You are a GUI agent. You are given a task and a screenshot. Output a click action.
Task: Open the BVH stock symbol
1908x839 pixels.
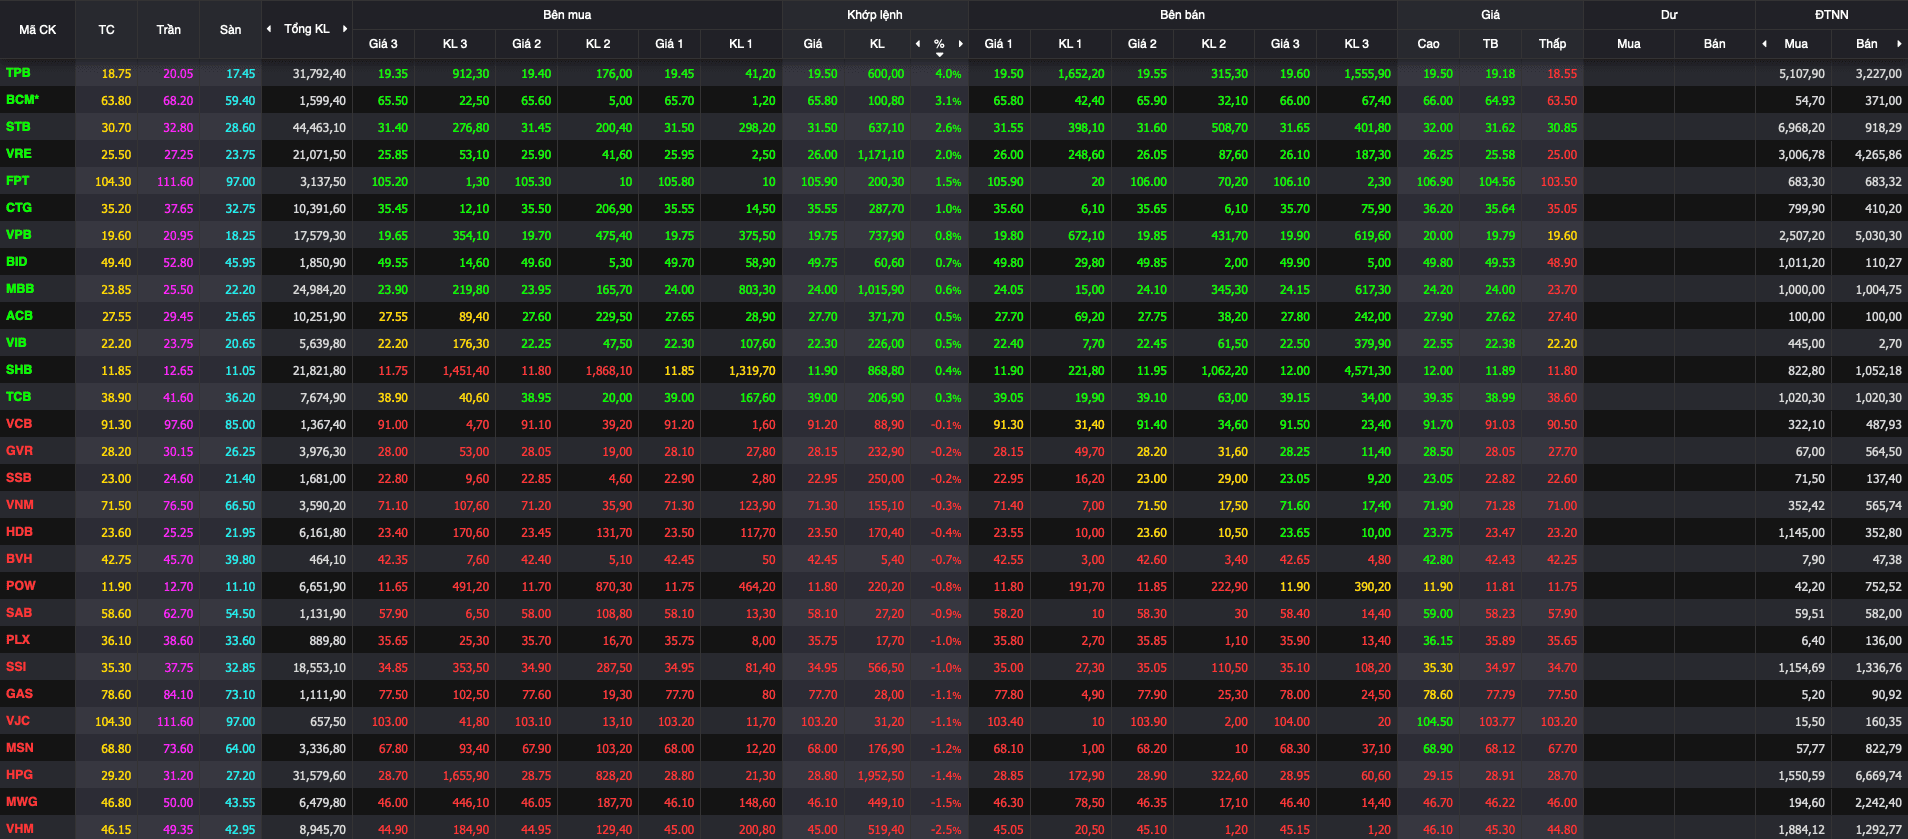pos(19,559)
